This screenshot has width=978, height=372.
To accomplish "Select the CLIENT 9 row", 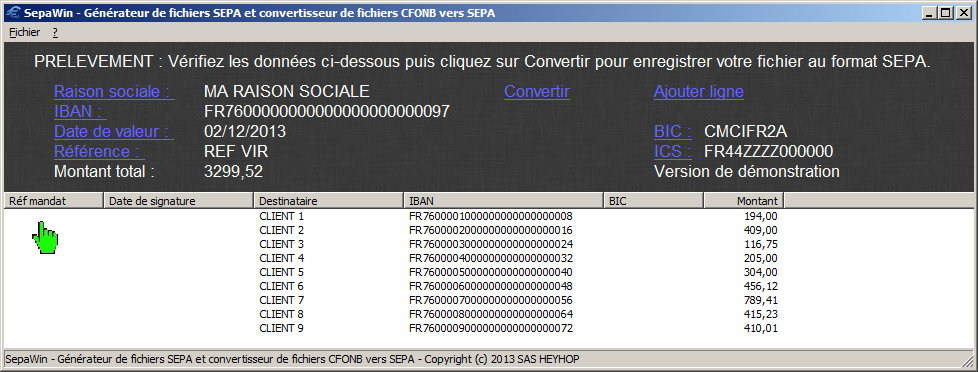I will (393, 328).
